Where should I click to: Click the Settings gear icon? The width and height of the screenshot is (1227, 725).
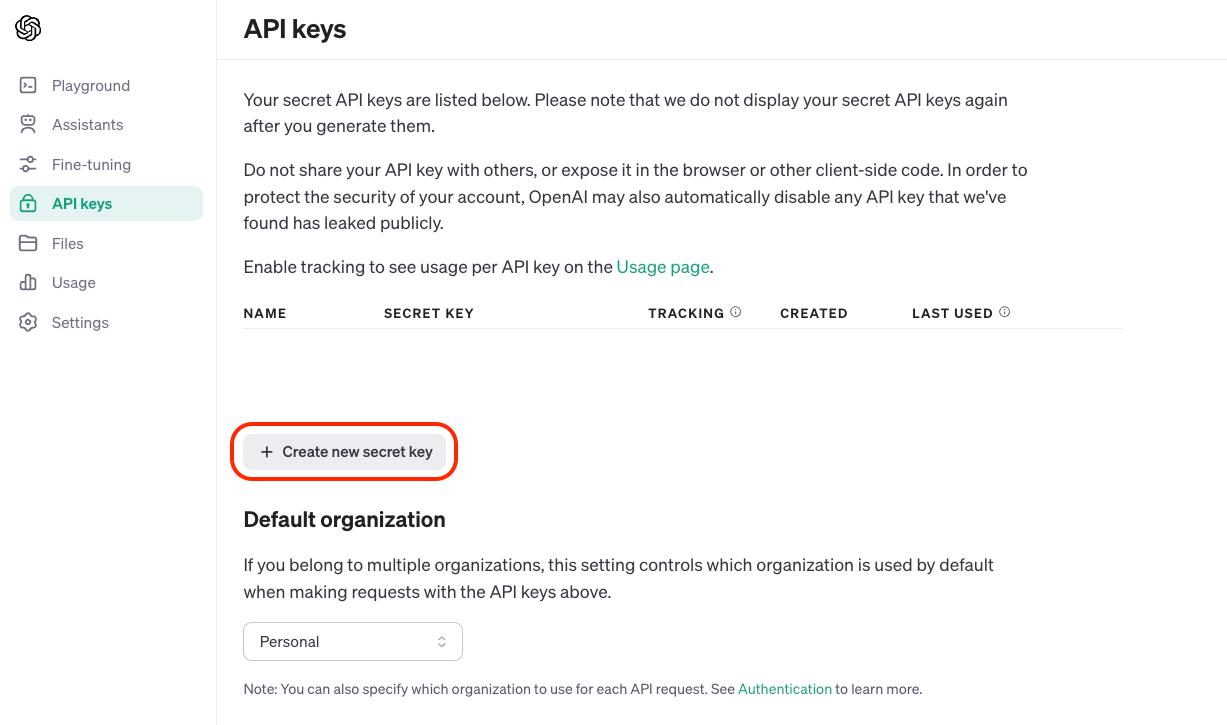[27, 322]
